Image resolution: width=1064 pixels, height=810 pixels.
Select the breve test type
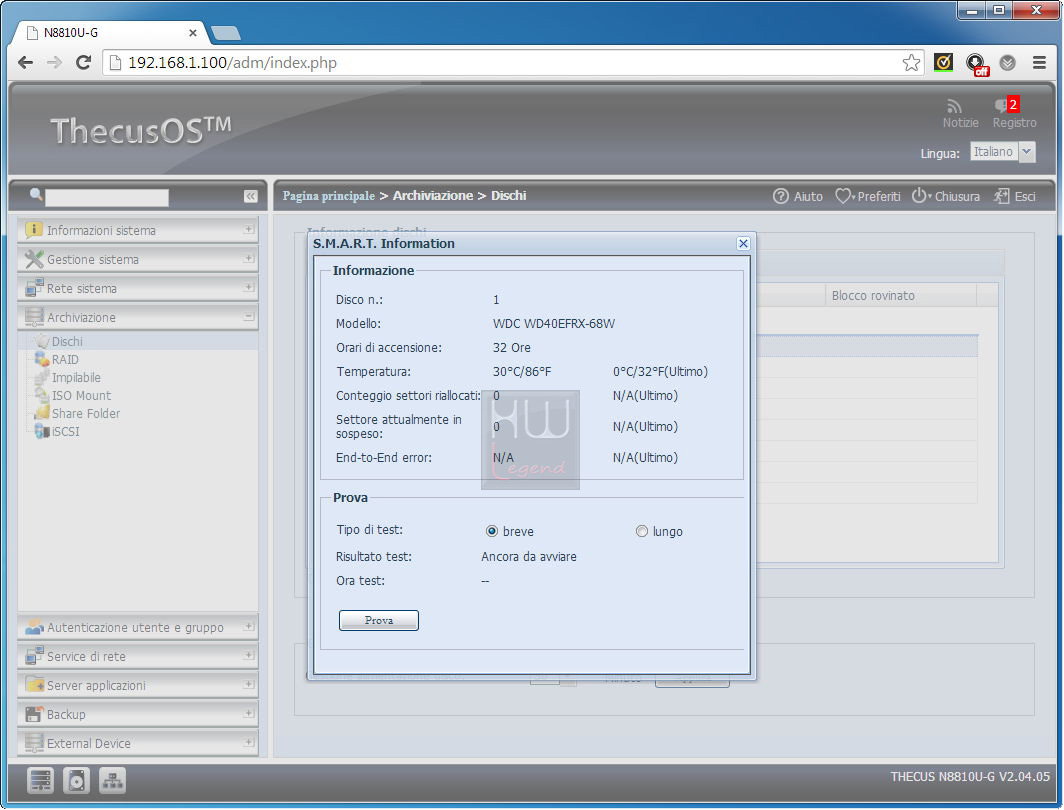coord(492,531)
